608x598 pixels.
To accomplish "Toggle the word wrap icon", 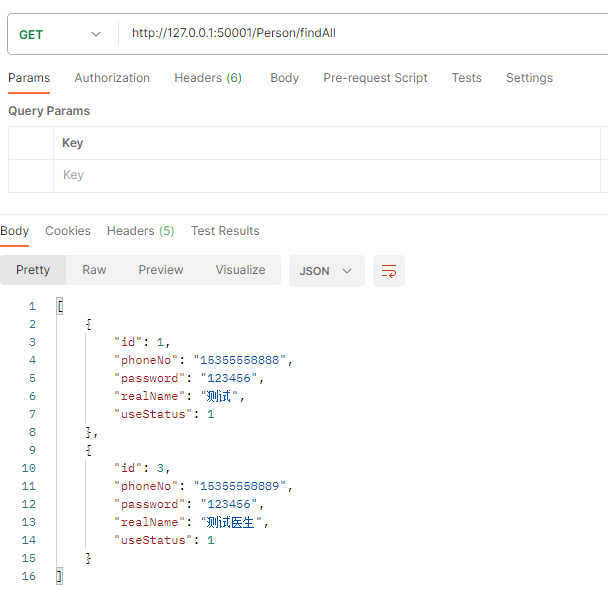I will (x=389, y=271).
